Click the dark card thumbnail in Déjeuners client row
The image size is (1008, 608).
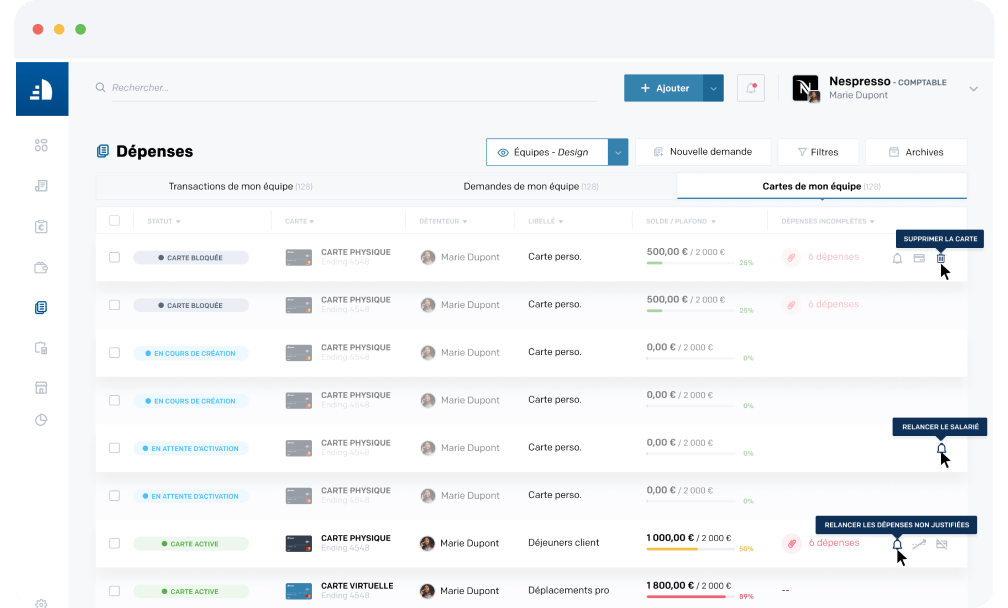click(x=299, y=543)
